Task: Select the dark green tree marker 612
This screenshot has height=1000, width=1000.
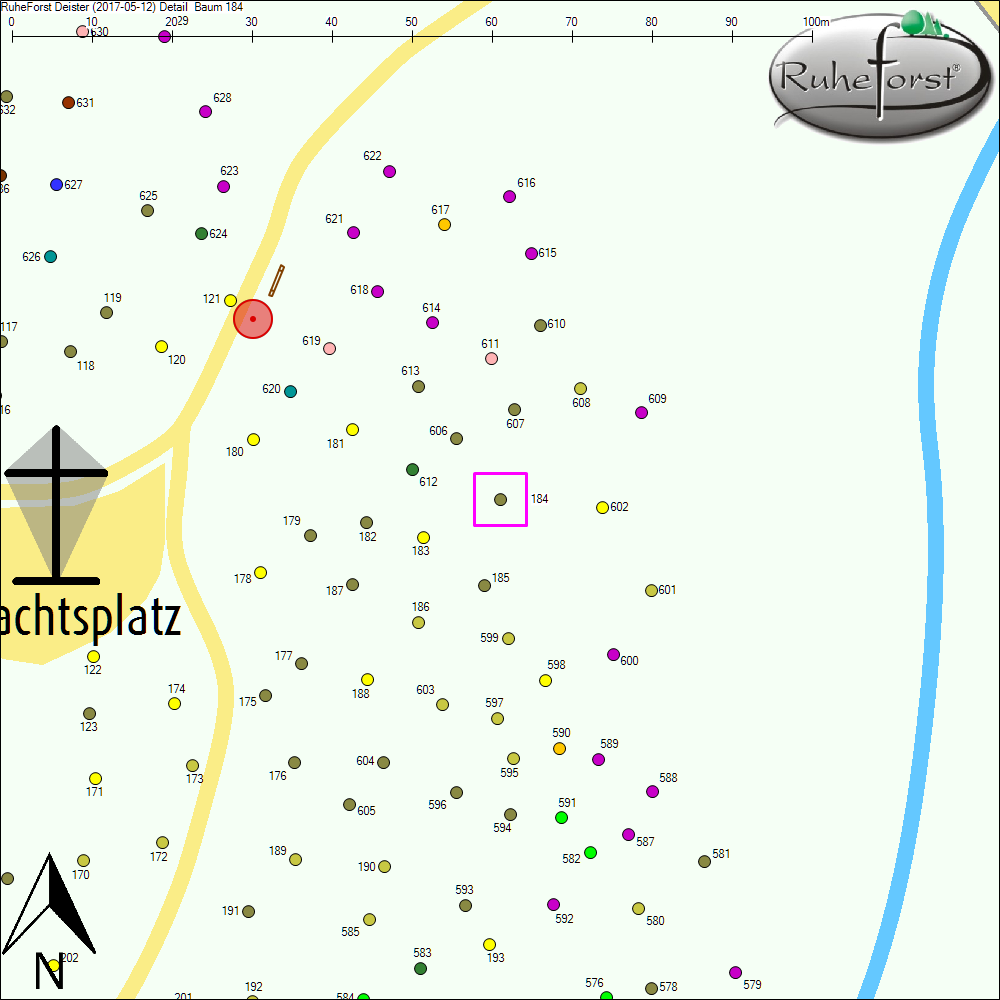Action: 411,468
